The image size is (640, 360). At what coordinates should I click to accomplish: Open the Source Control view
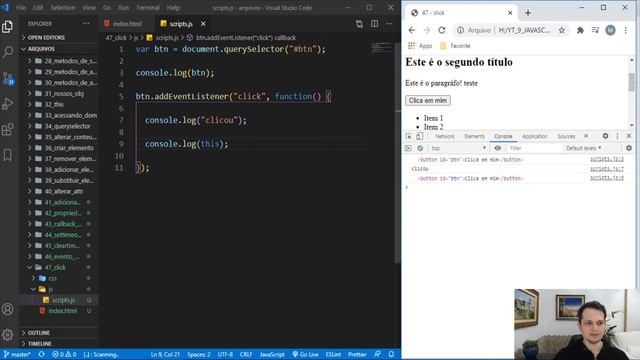click(7, 78)
